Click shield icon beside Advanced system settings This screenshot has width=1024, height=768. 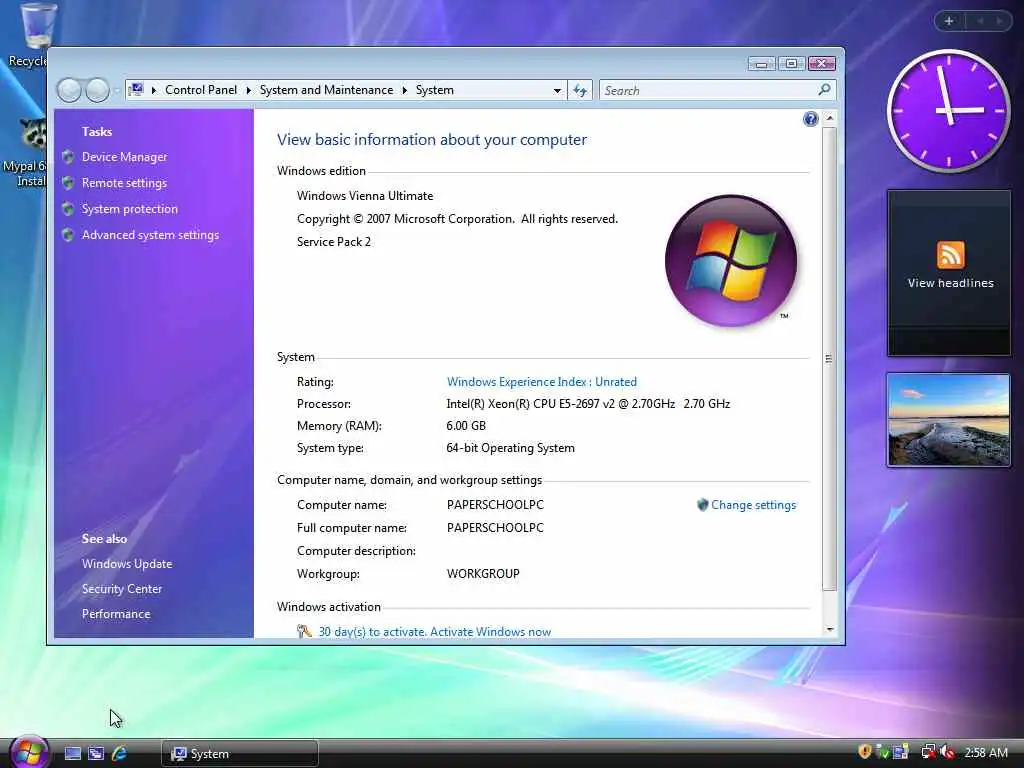click(68, 235)
